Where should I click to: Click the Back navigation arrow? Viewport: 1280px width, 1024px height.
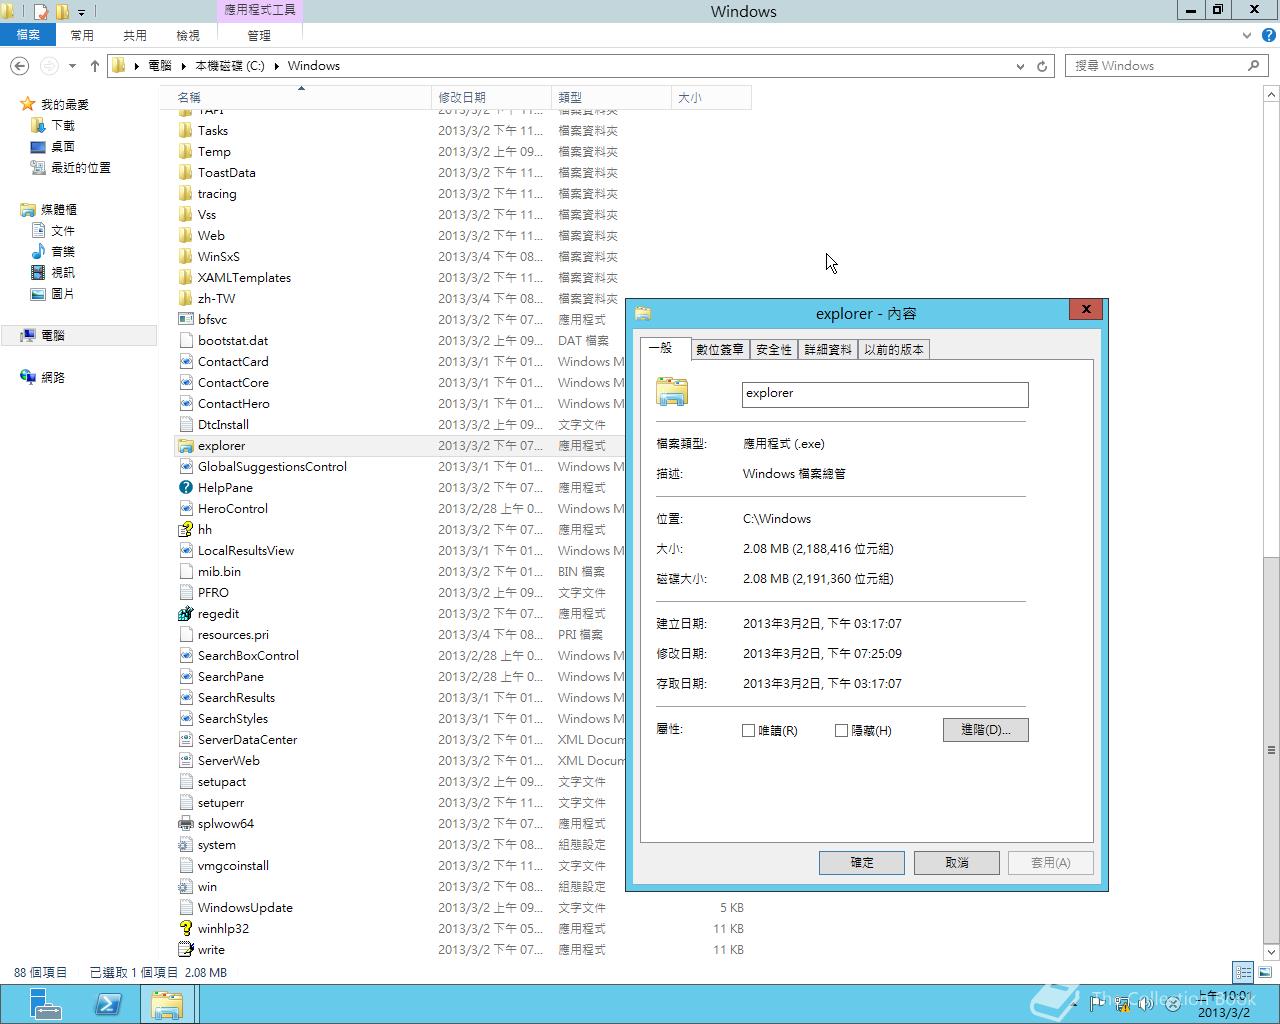coord(19,66)
